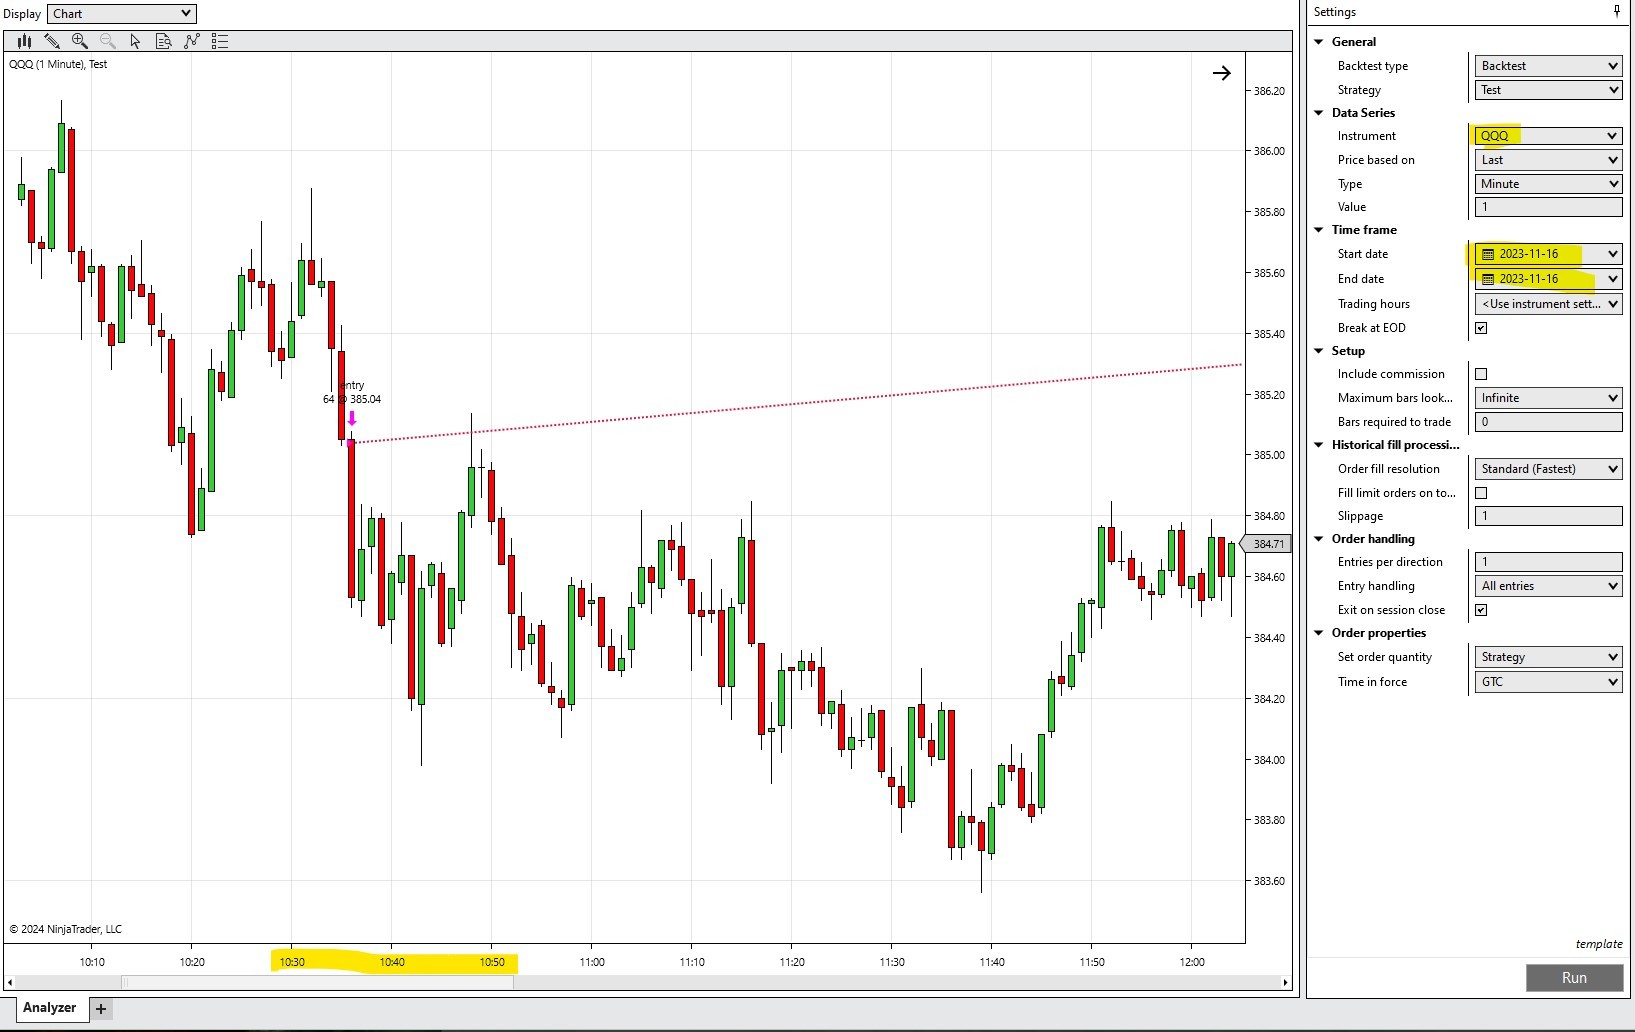The height and width of the screenshot is (1032, 1635).
Task: Click the greyed-out Zoom Out magnifier icon
Action: pos(108,41)
